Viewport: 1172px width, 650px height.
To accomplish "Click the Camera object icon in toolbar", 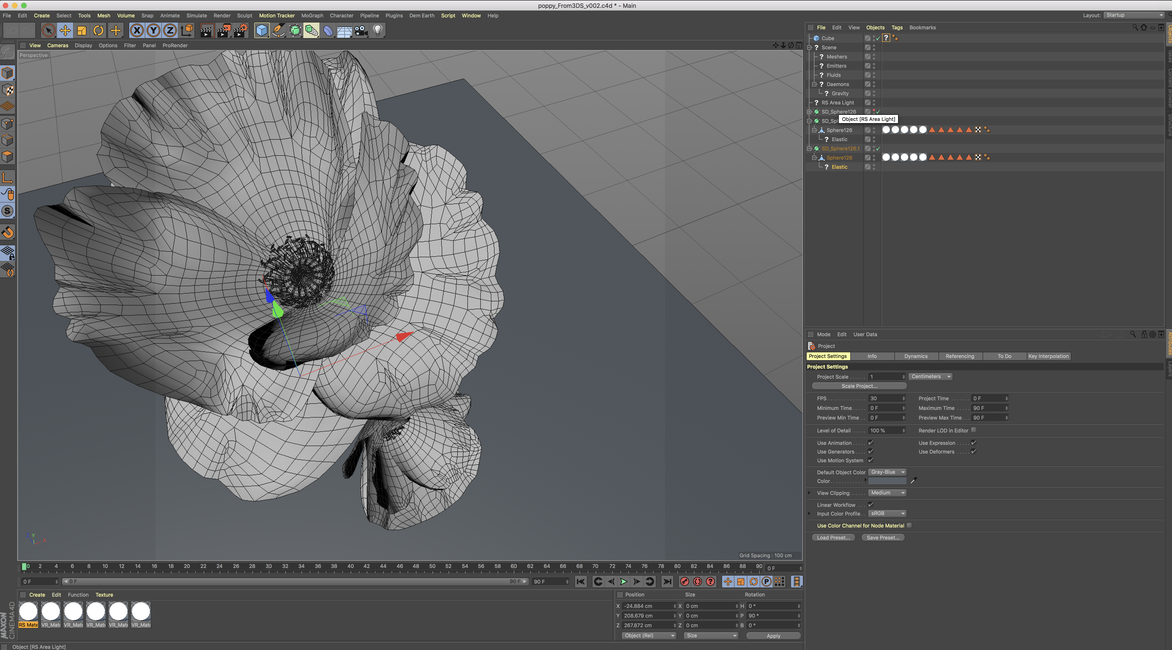I will 360,31.
